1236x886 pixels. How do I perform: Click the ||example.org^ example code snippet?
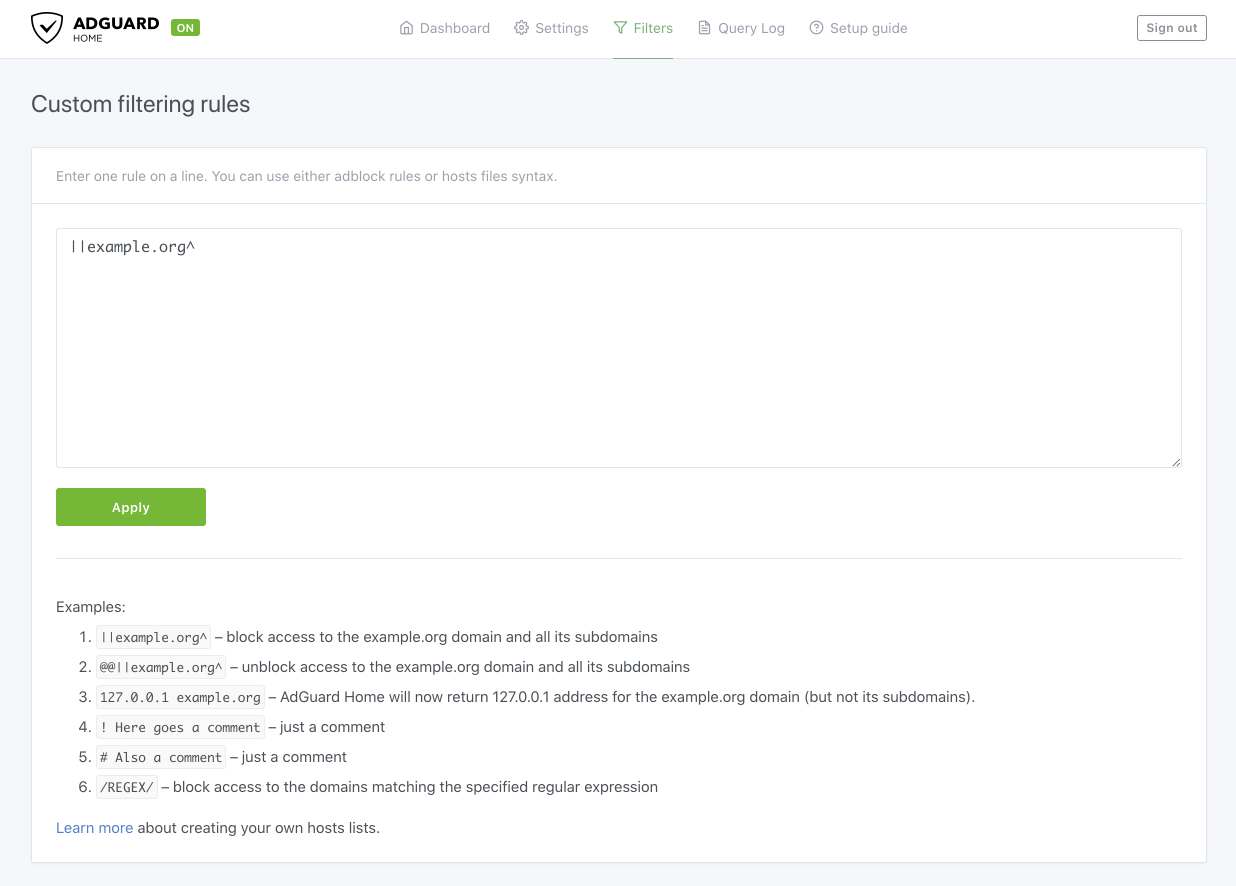click(153, 637)
